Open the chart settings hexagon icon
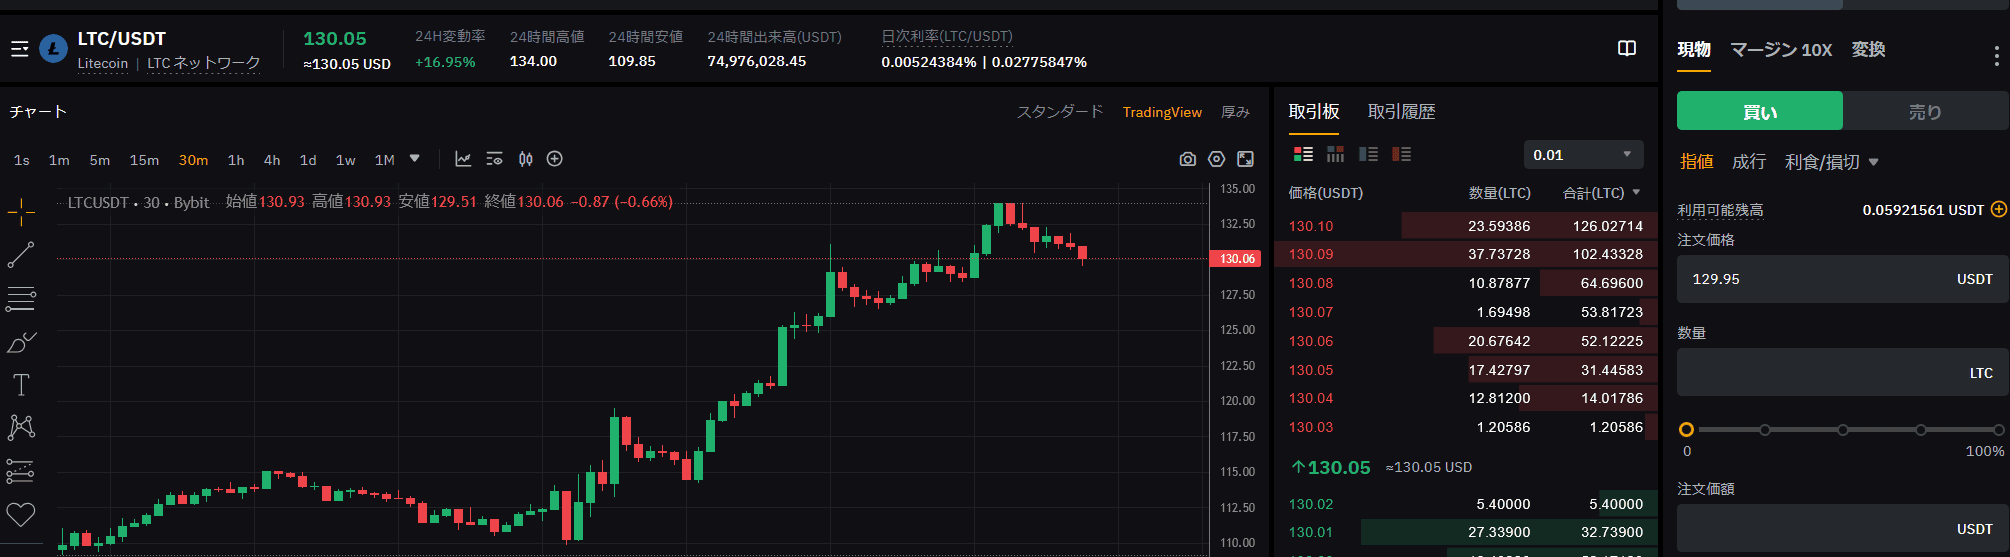 (1216, 159)
